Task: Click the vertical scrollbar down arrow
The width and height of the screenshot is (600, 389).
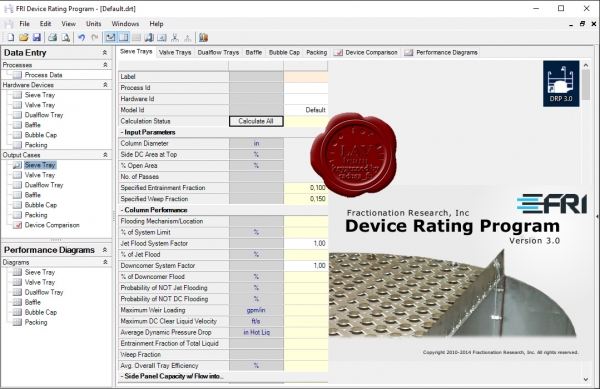Action: point(586,379)
